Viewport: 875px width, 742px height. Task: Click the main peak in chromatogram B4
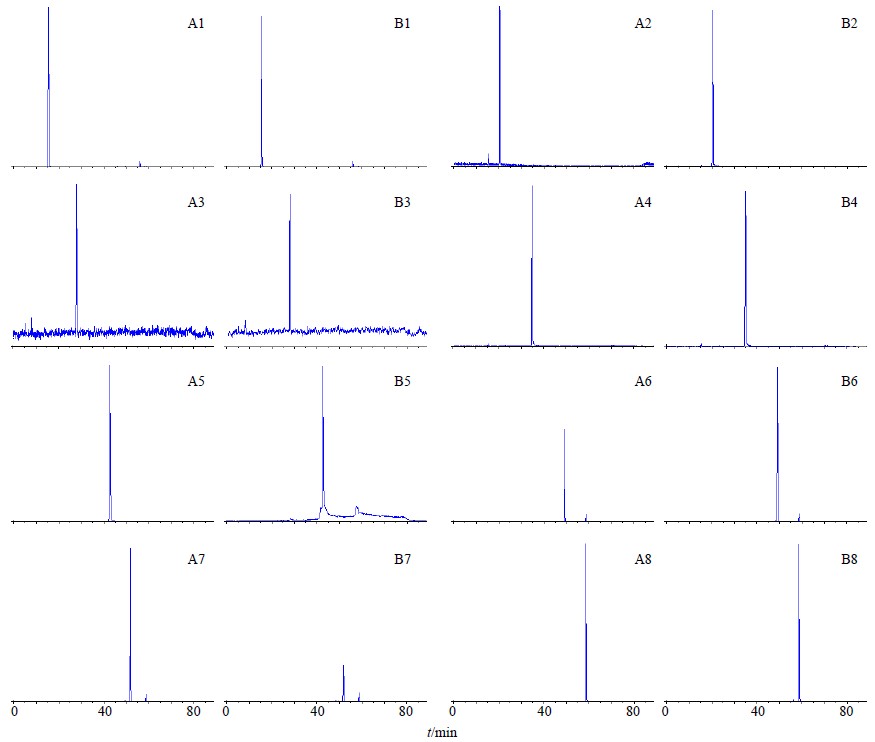[x=746, y=269]
